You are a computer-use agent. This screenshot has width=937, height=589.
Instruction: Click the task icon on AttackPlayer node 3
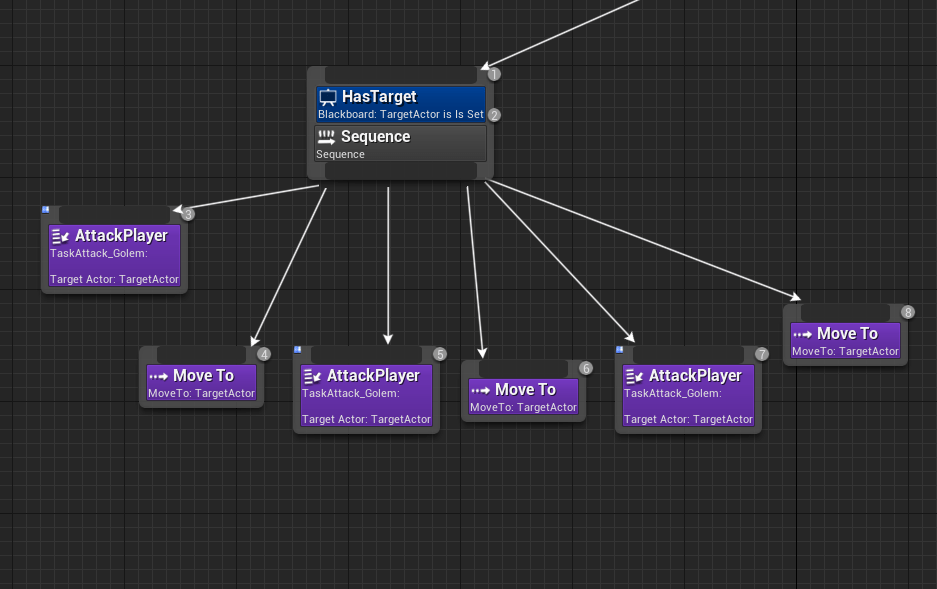60,237
